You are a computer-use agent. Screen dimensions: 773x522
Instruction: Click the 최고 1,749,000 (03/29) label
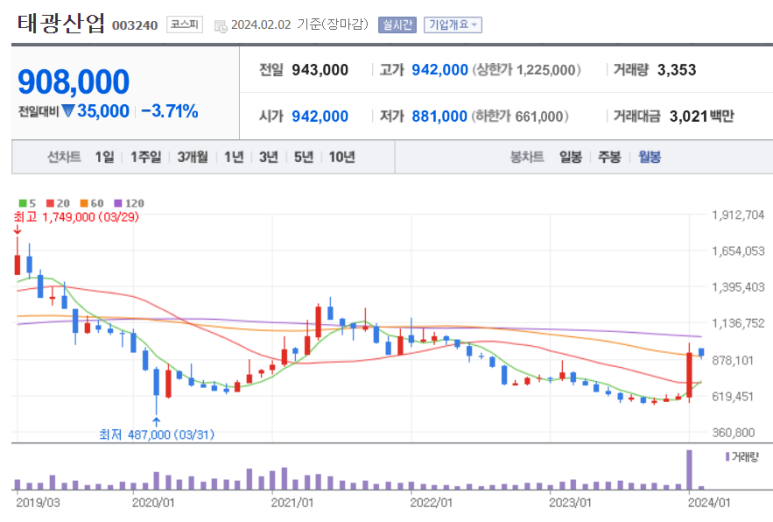click(76, 217)
